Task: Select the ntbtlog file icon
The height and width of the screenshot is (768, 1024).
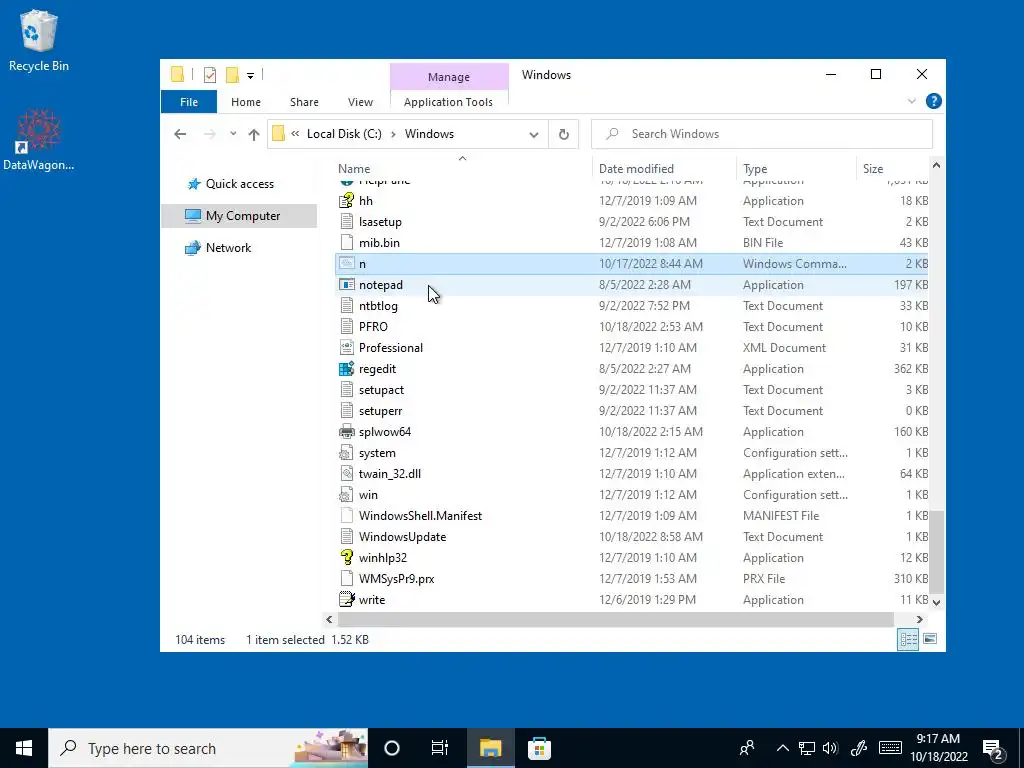Action: (x=347, y=306)
